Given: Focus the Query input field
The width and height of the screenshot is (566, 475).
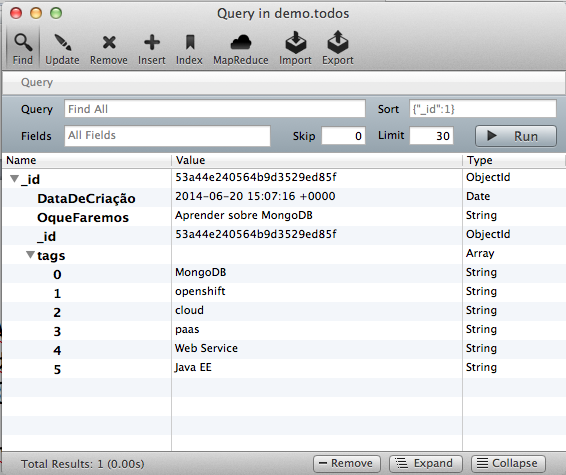Looking at the screenshot, I should (x=215, y=109).
